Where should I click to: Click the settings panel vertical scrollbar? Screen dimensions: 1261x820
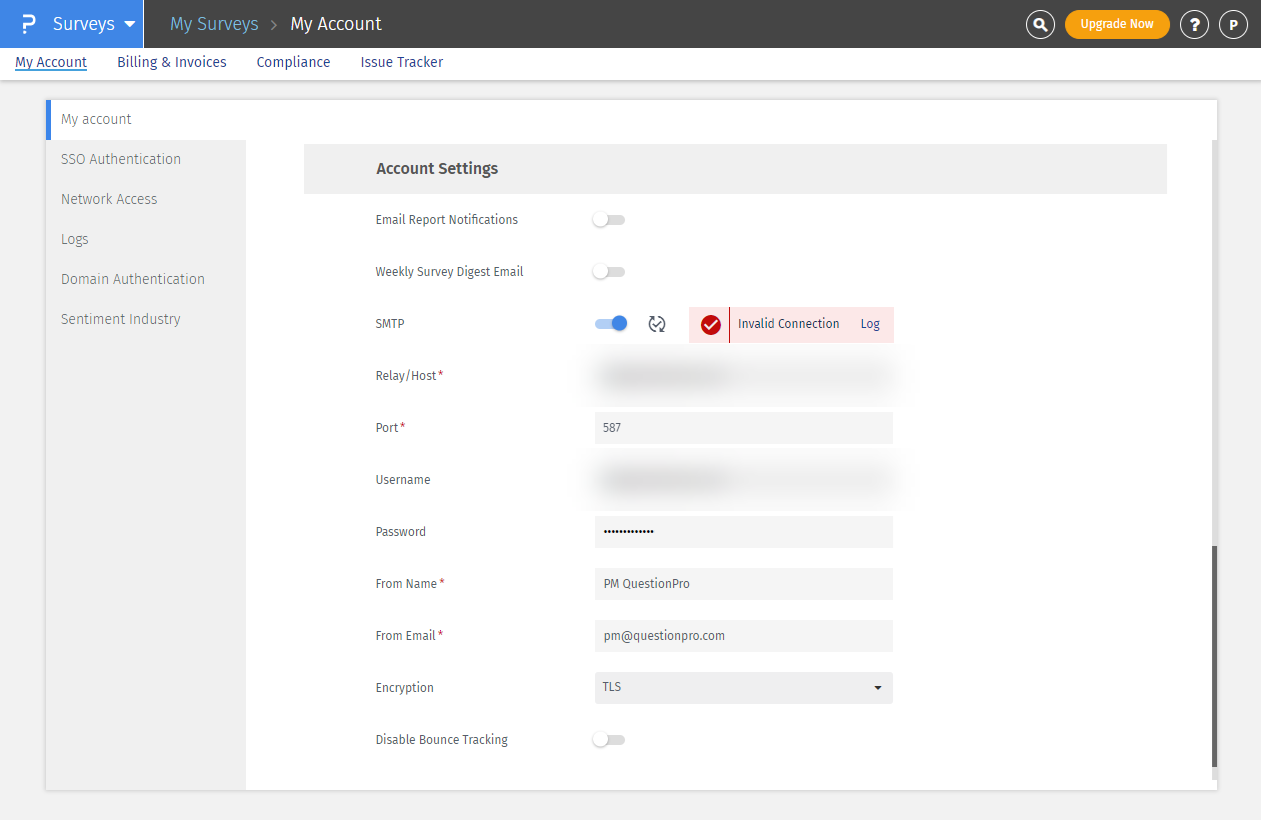pos(1214,655)
